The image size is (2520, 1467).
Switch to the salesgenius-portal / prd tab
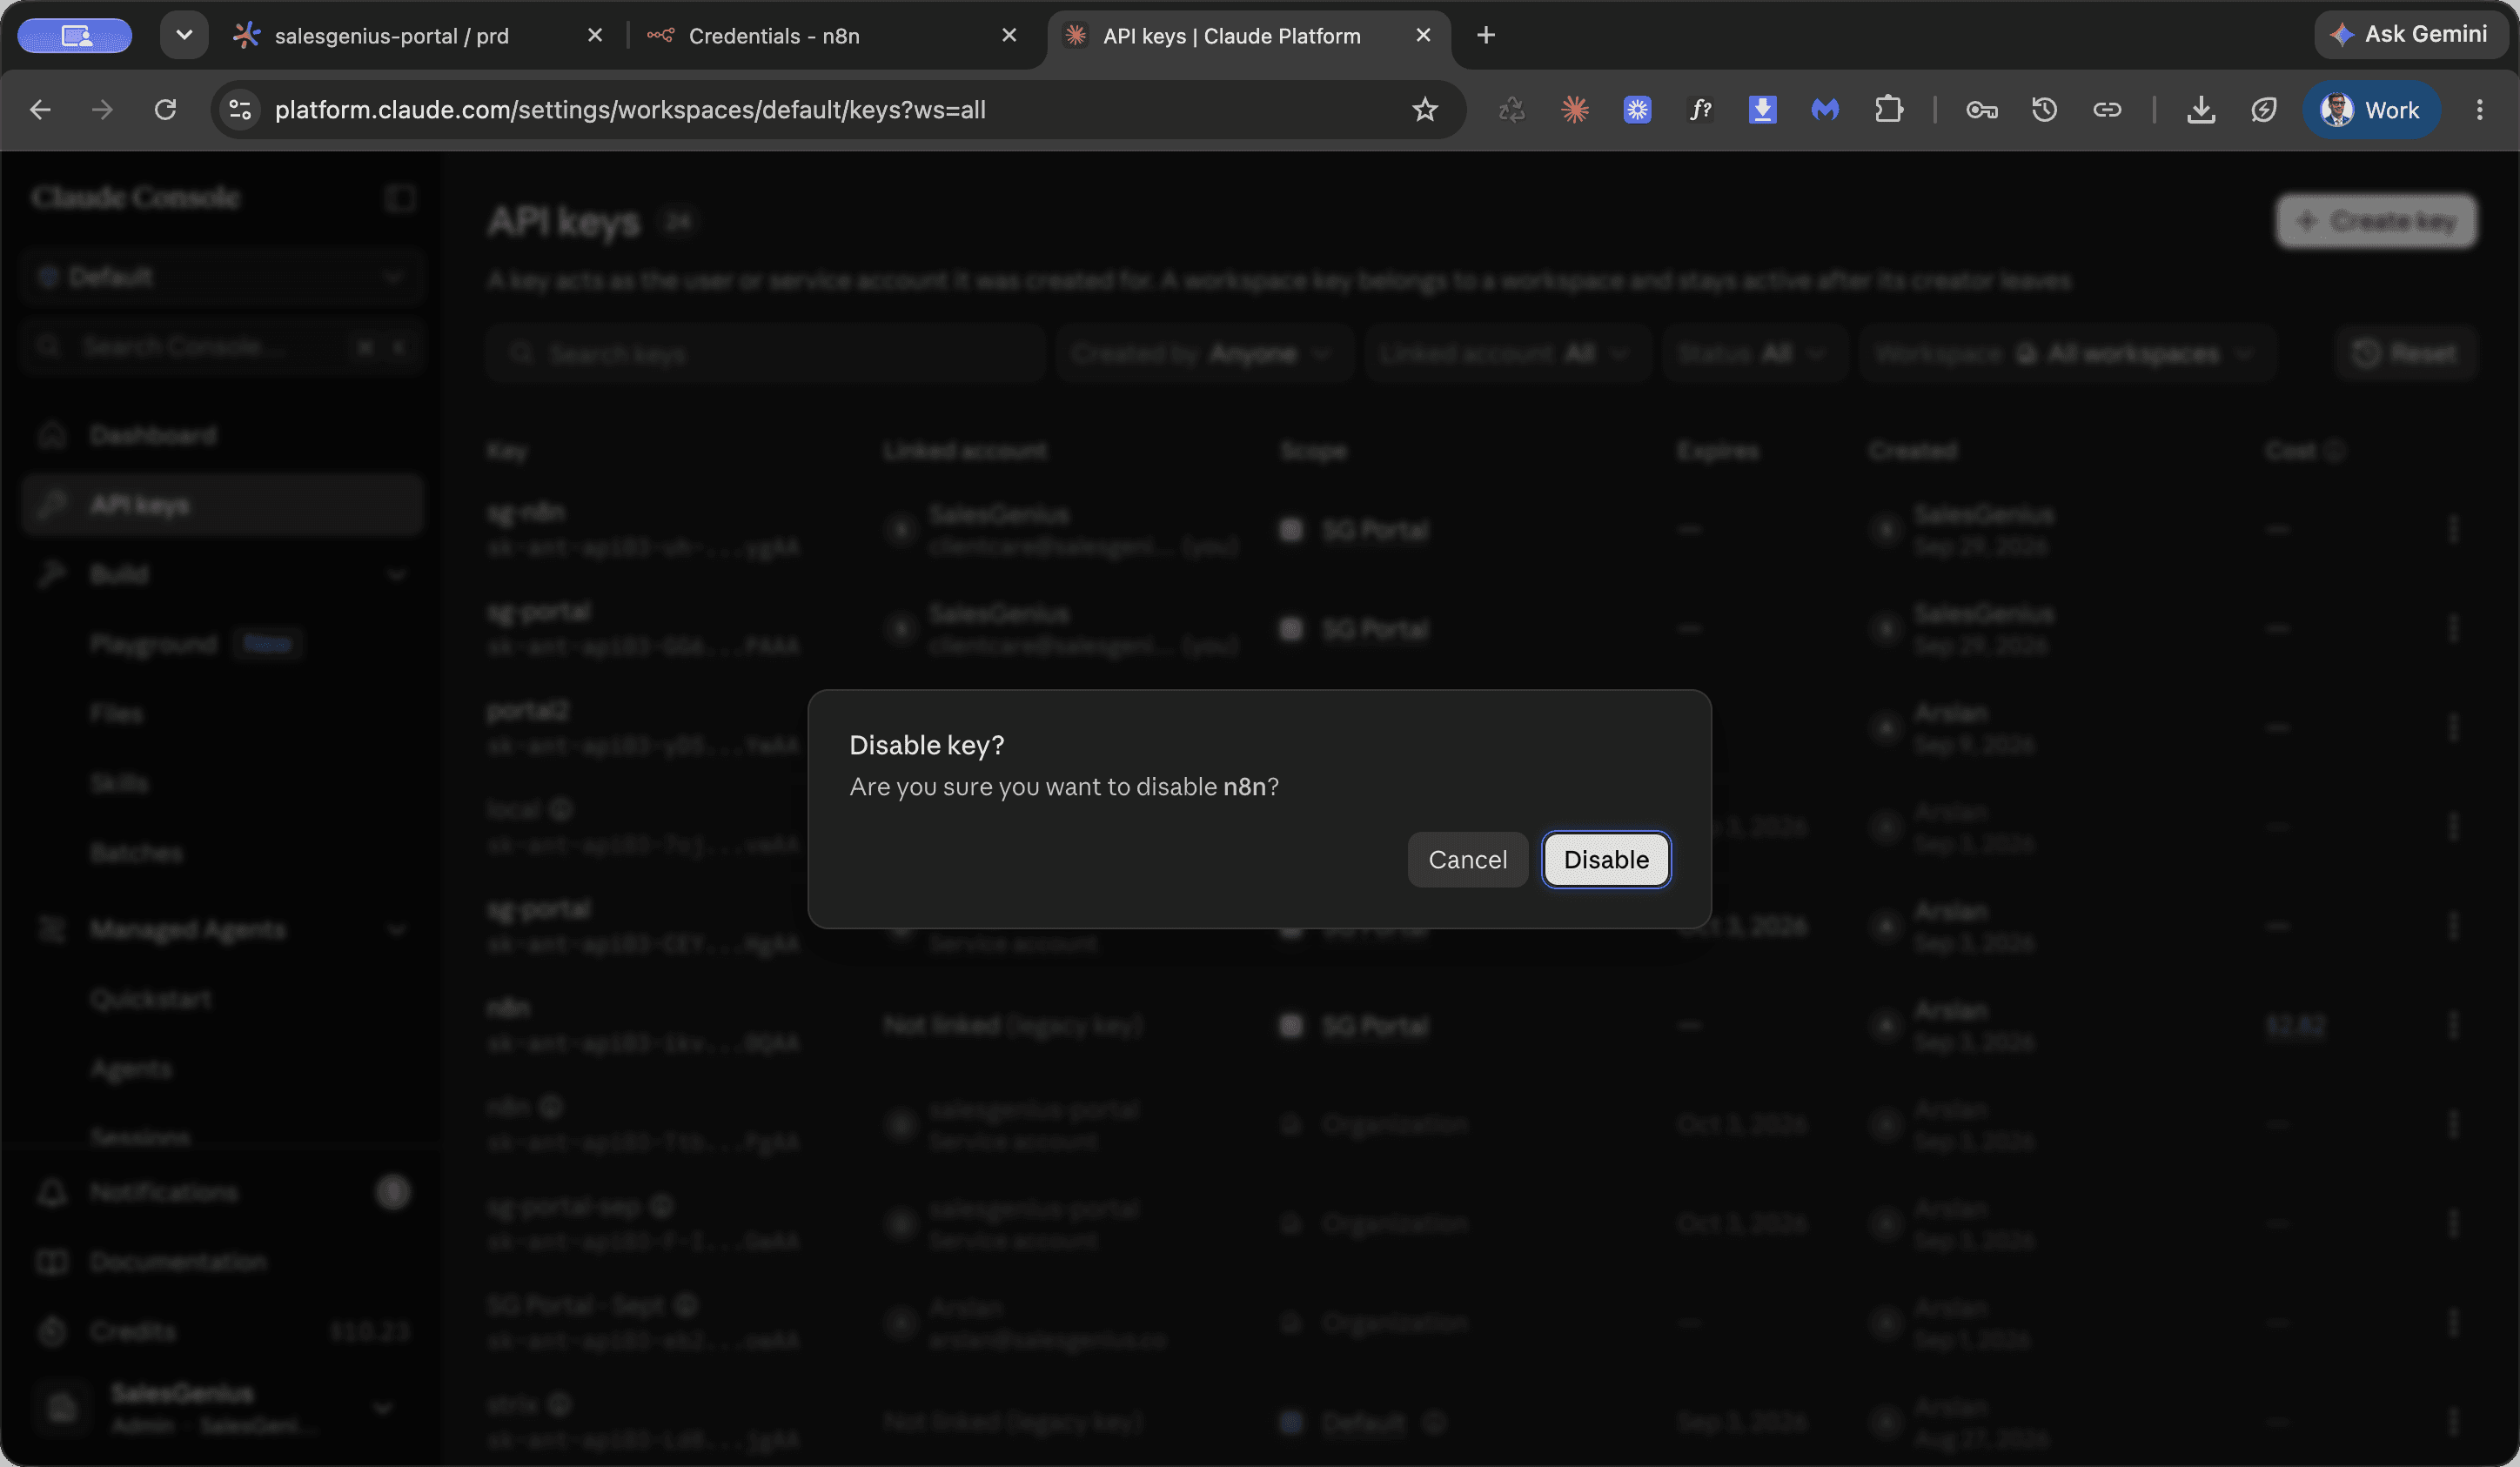pyautogui.click(x=391, y=36)
